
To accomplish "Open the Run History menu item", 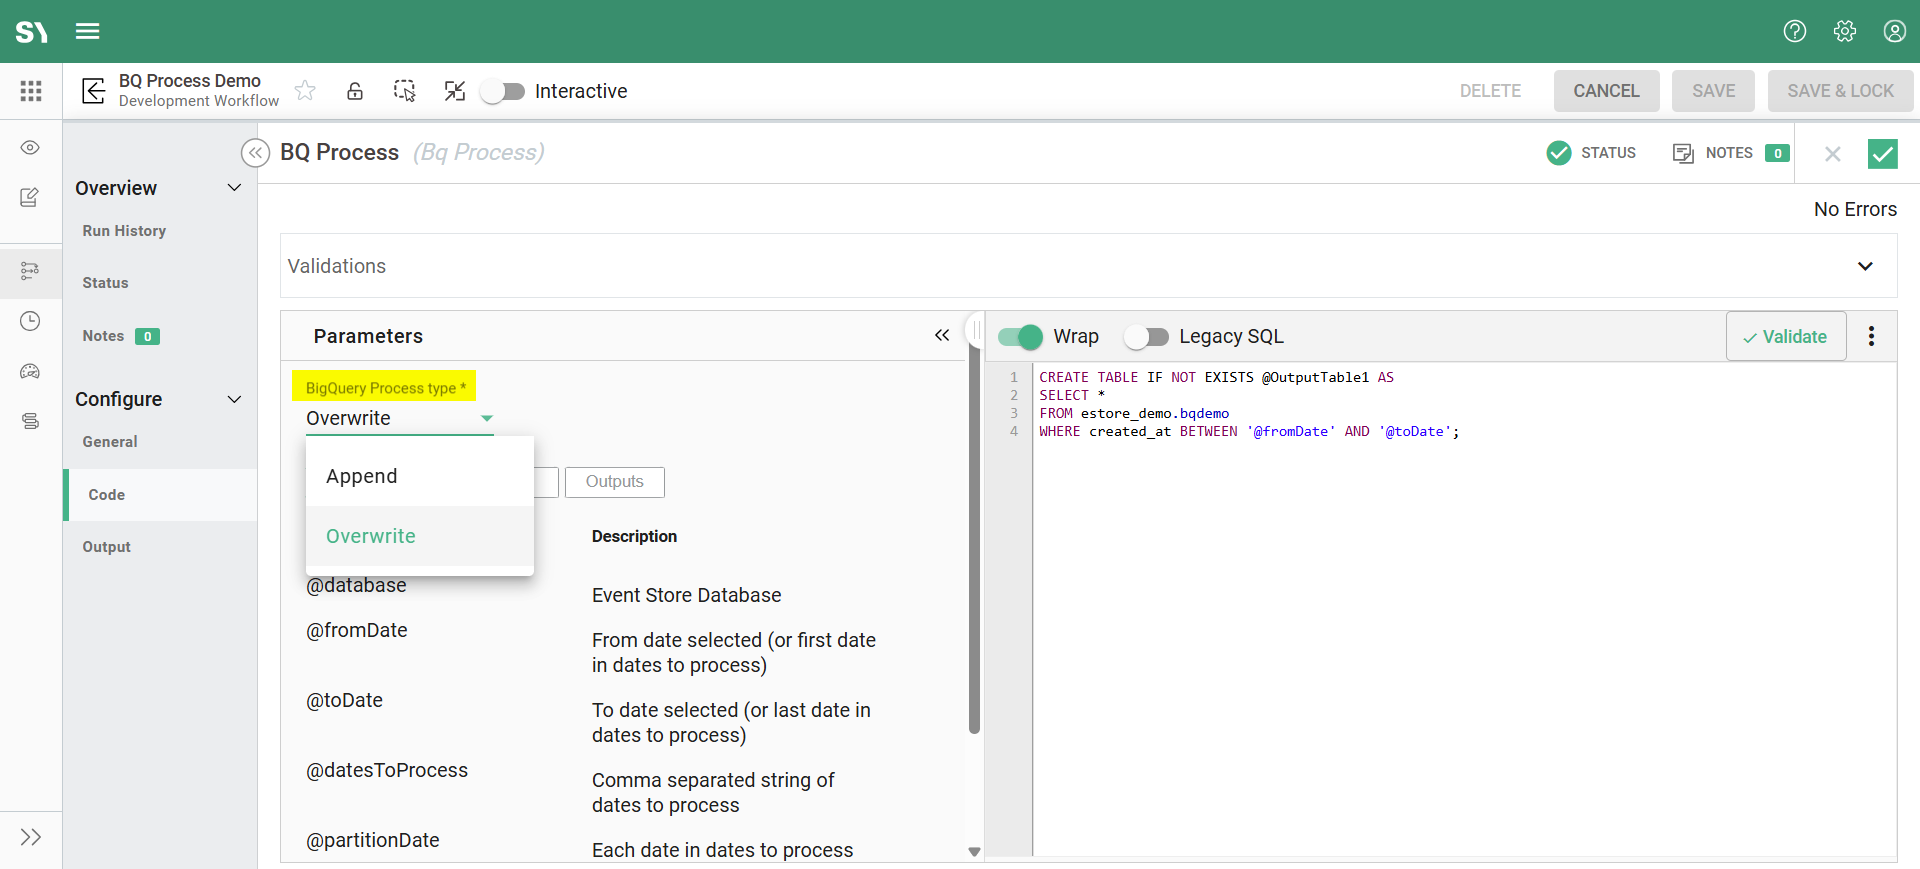I will coord(124,231).
